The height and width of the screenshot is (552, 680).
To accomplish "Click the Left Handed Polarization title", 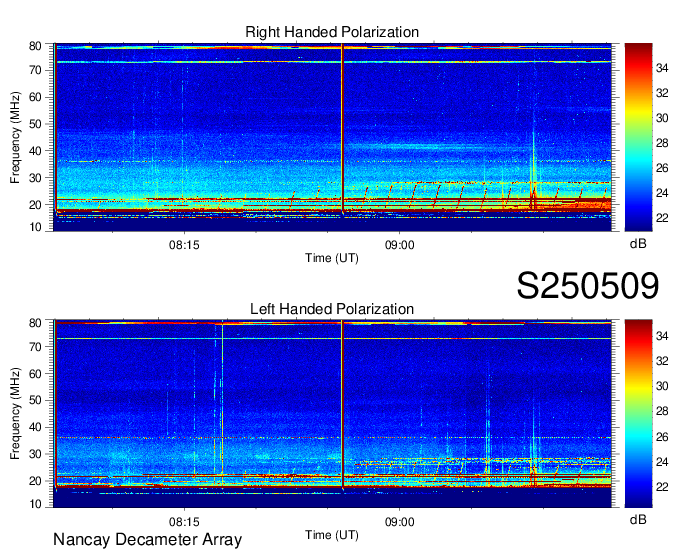I will click(332, 309).
